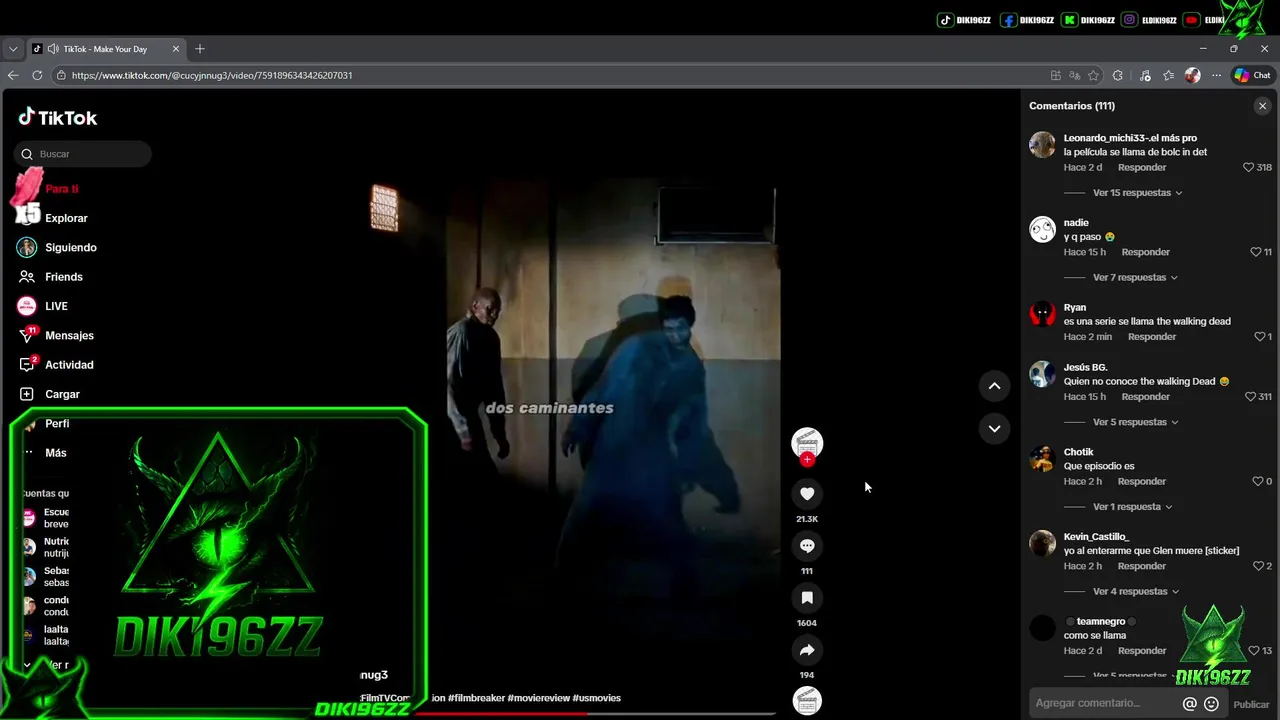Seek on the video progress bar
Image resolution: width=1280 pixels, height=720 pixels.
[596, 713]
